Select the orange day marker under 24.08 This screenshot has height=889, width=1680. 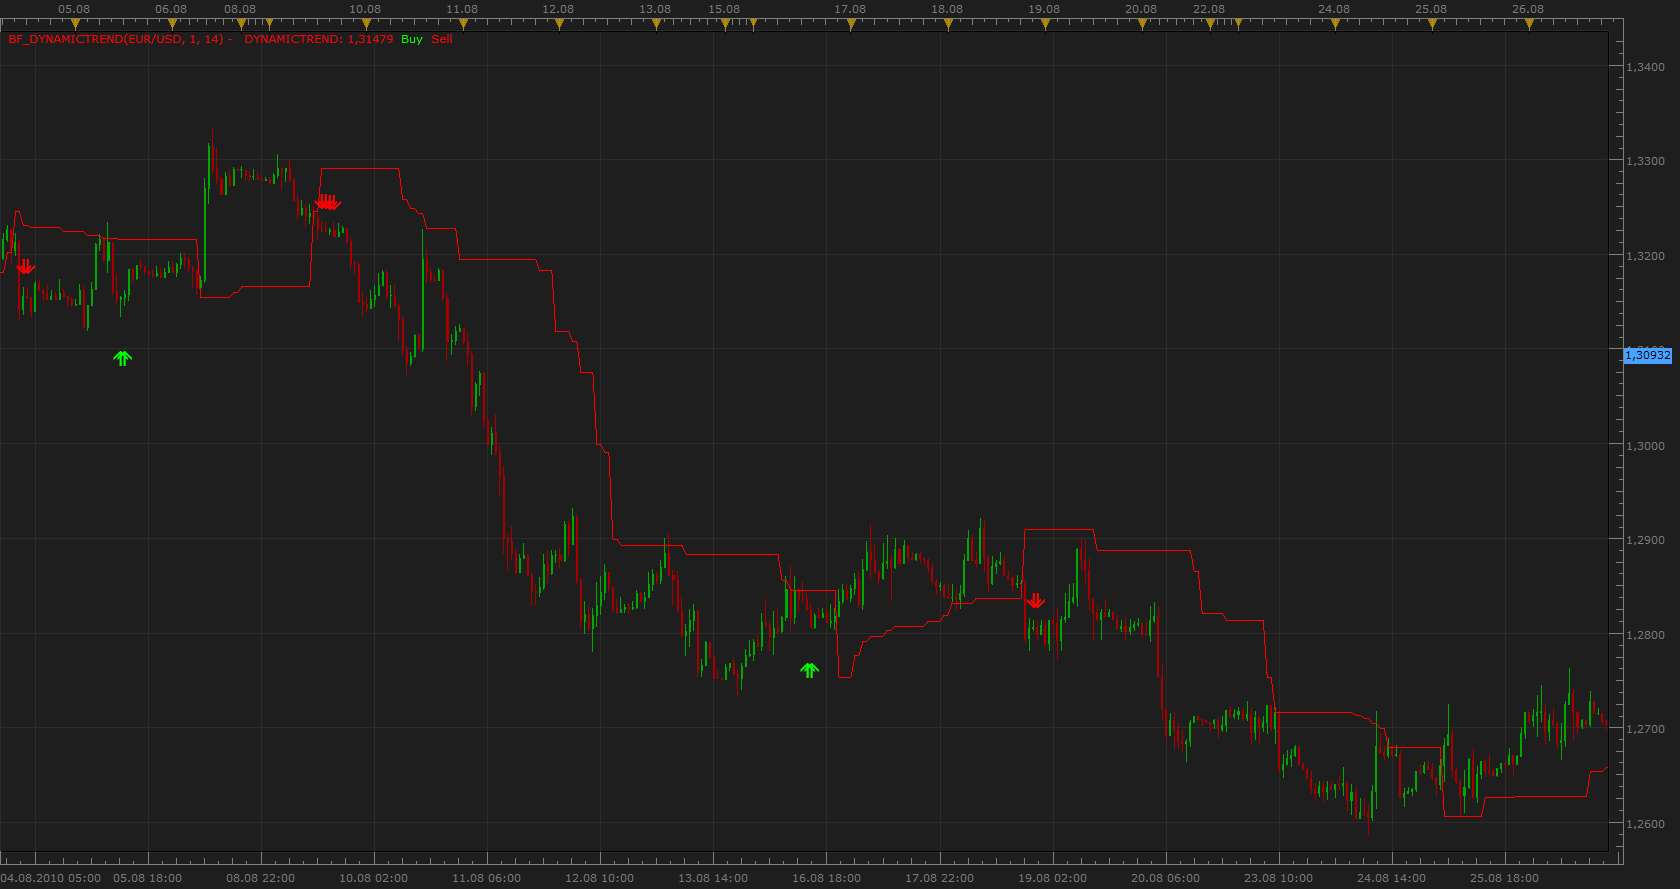[x=1335, y=24]
